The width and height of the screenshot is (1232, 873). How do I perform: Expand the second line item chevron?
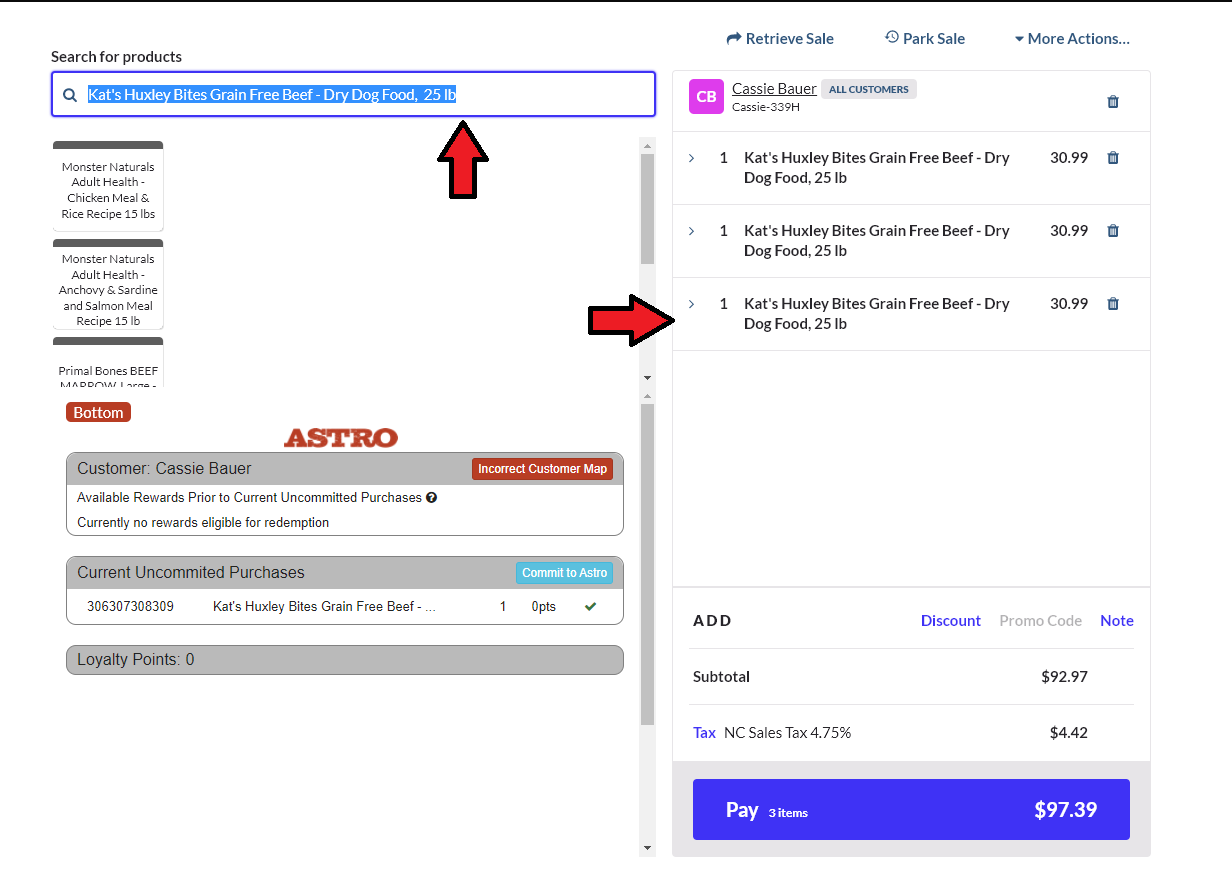coord(691,231)
